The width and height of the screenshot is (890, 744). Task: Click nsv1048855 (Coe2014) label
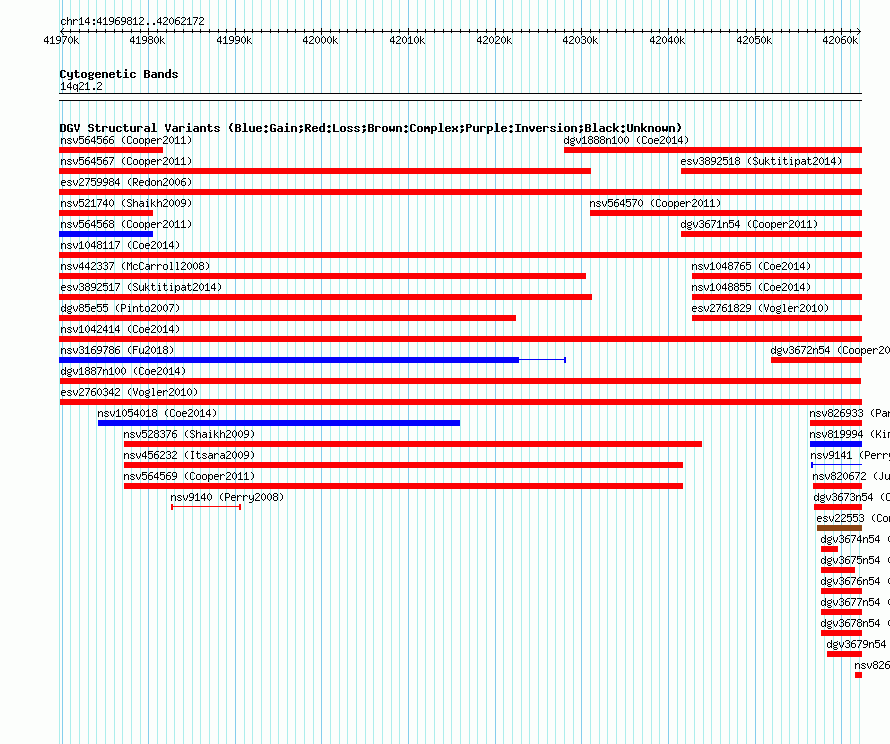(x=751, y=287)
